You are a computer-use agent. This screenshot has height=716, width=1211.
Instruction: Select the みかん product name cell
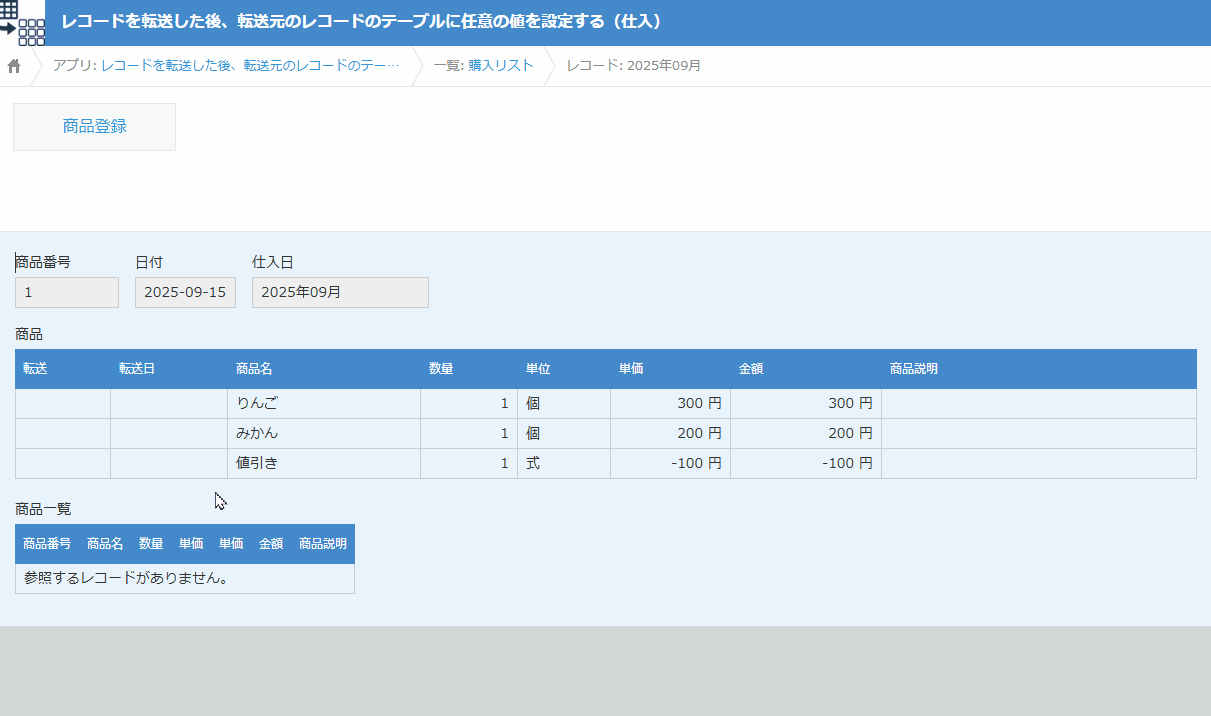[x=323, y=434]
